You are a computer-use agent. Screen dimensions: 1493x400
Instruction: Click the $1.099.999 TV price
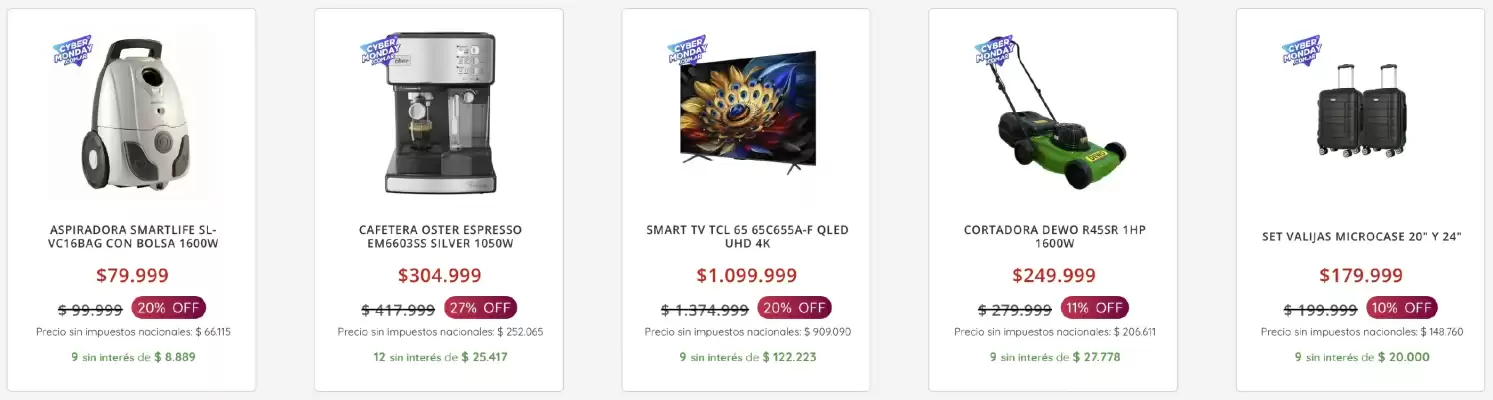[x=747, y=276]
